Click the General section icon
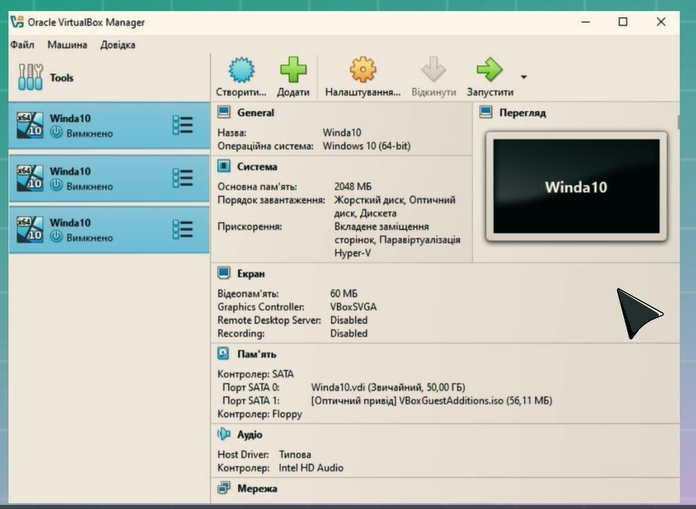696x509 pixels. click(x=224, y=112)
